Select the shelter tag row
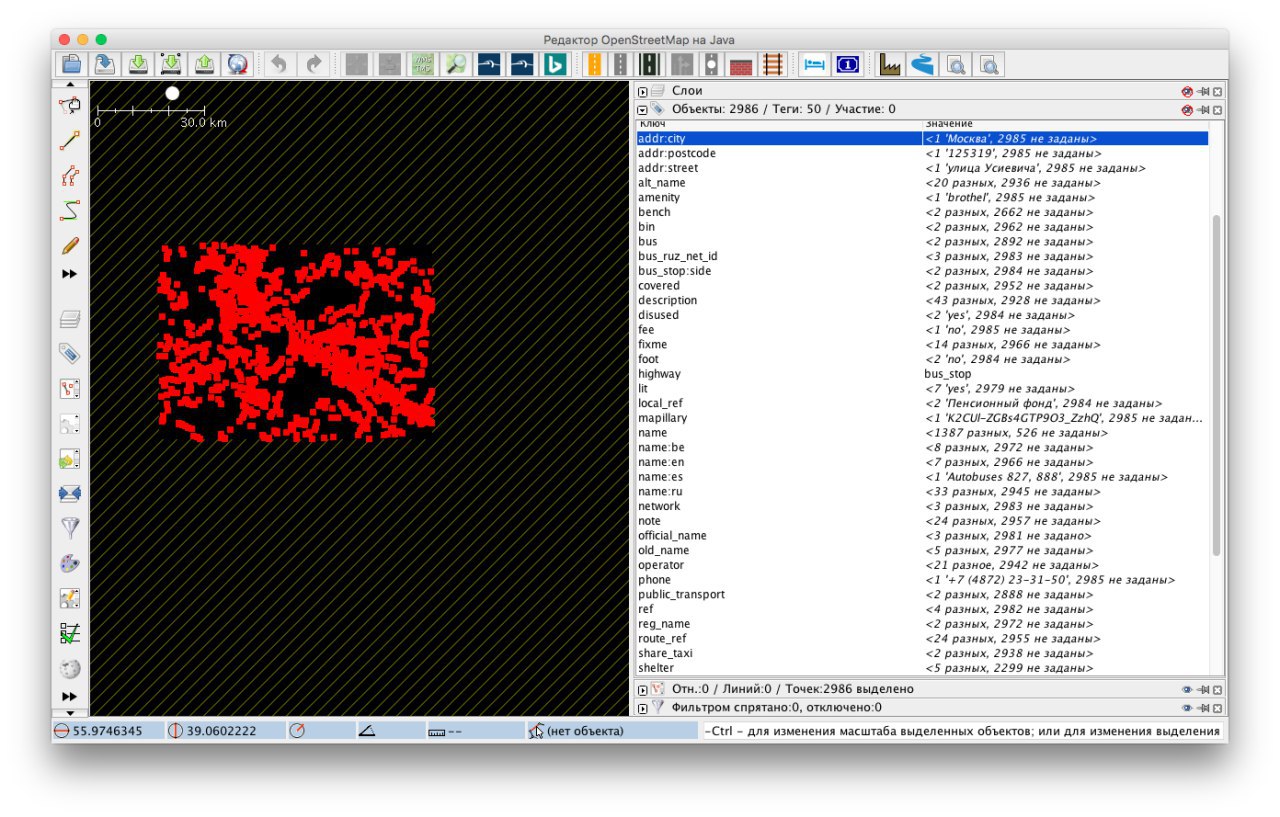 click(922, 668)
